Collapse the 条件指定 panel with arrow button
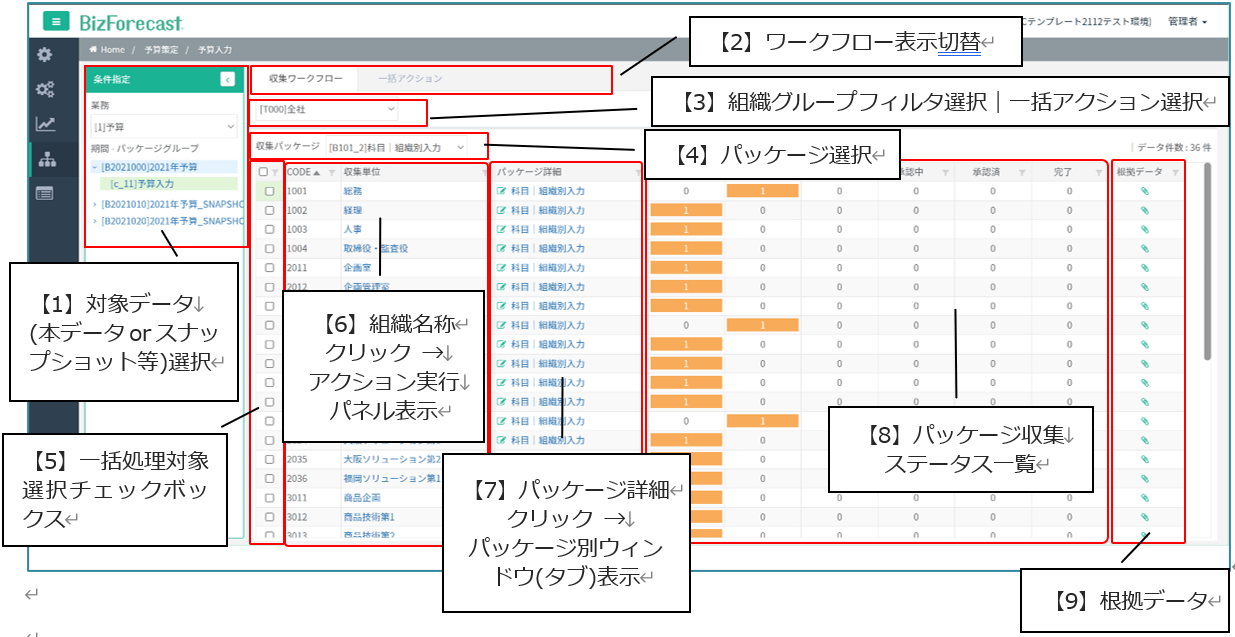This screenshot has height=637, width=1235. point(227,79)
